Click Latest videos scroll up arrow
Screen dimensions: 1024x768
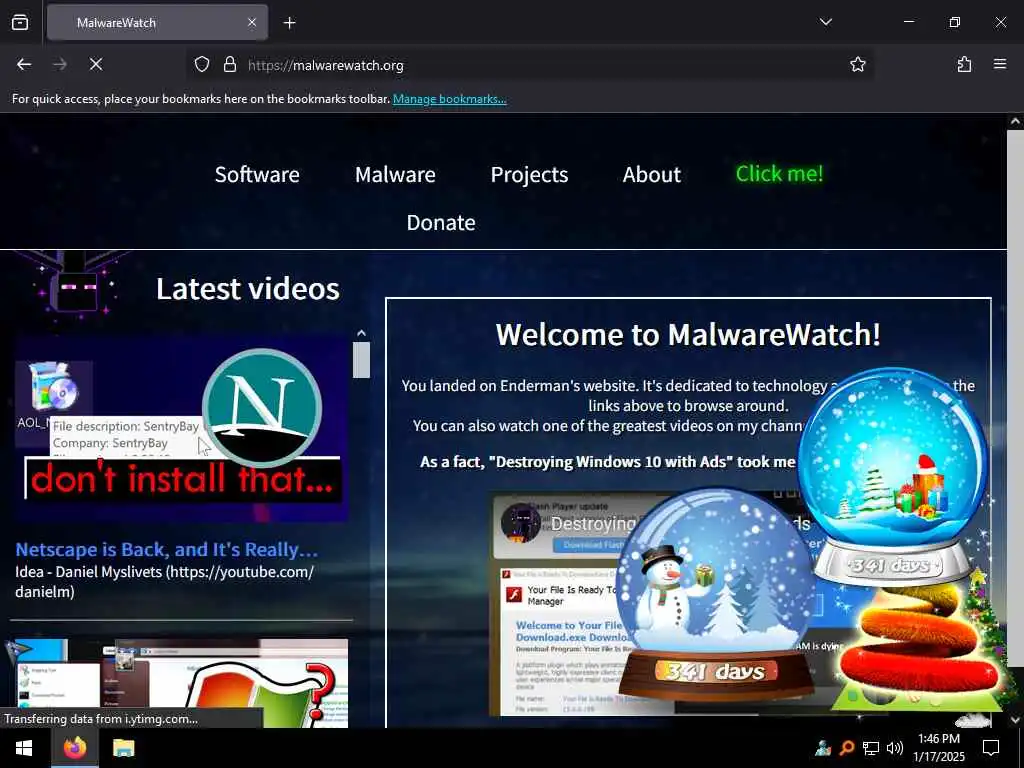click(x=361, y=333)
